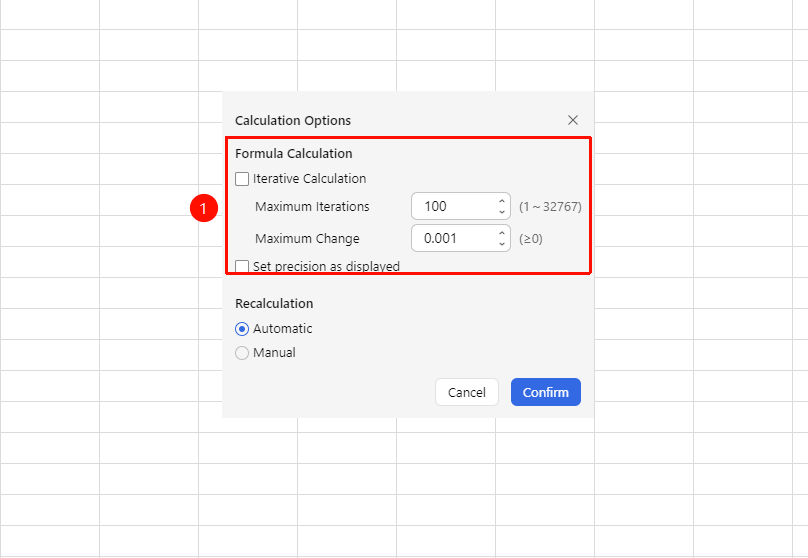Select Automatic recalculation radio button
The height and width of the screenshot is (558, 808).
(242, 329)
